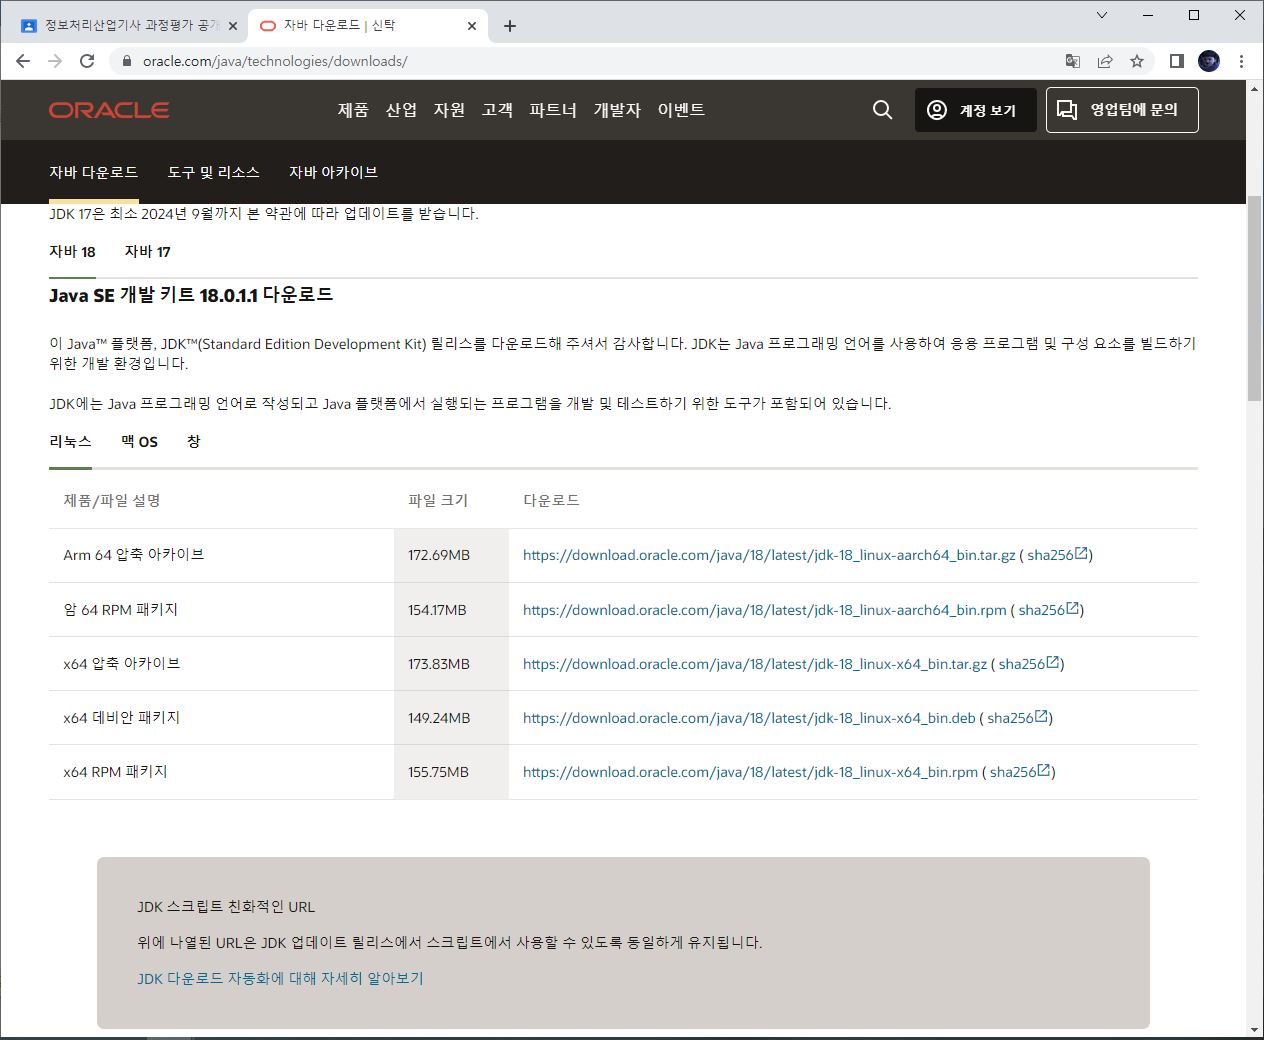Click the 계정 보기 button
This screenshot has width=1264, height=1040.
point(975,110)
